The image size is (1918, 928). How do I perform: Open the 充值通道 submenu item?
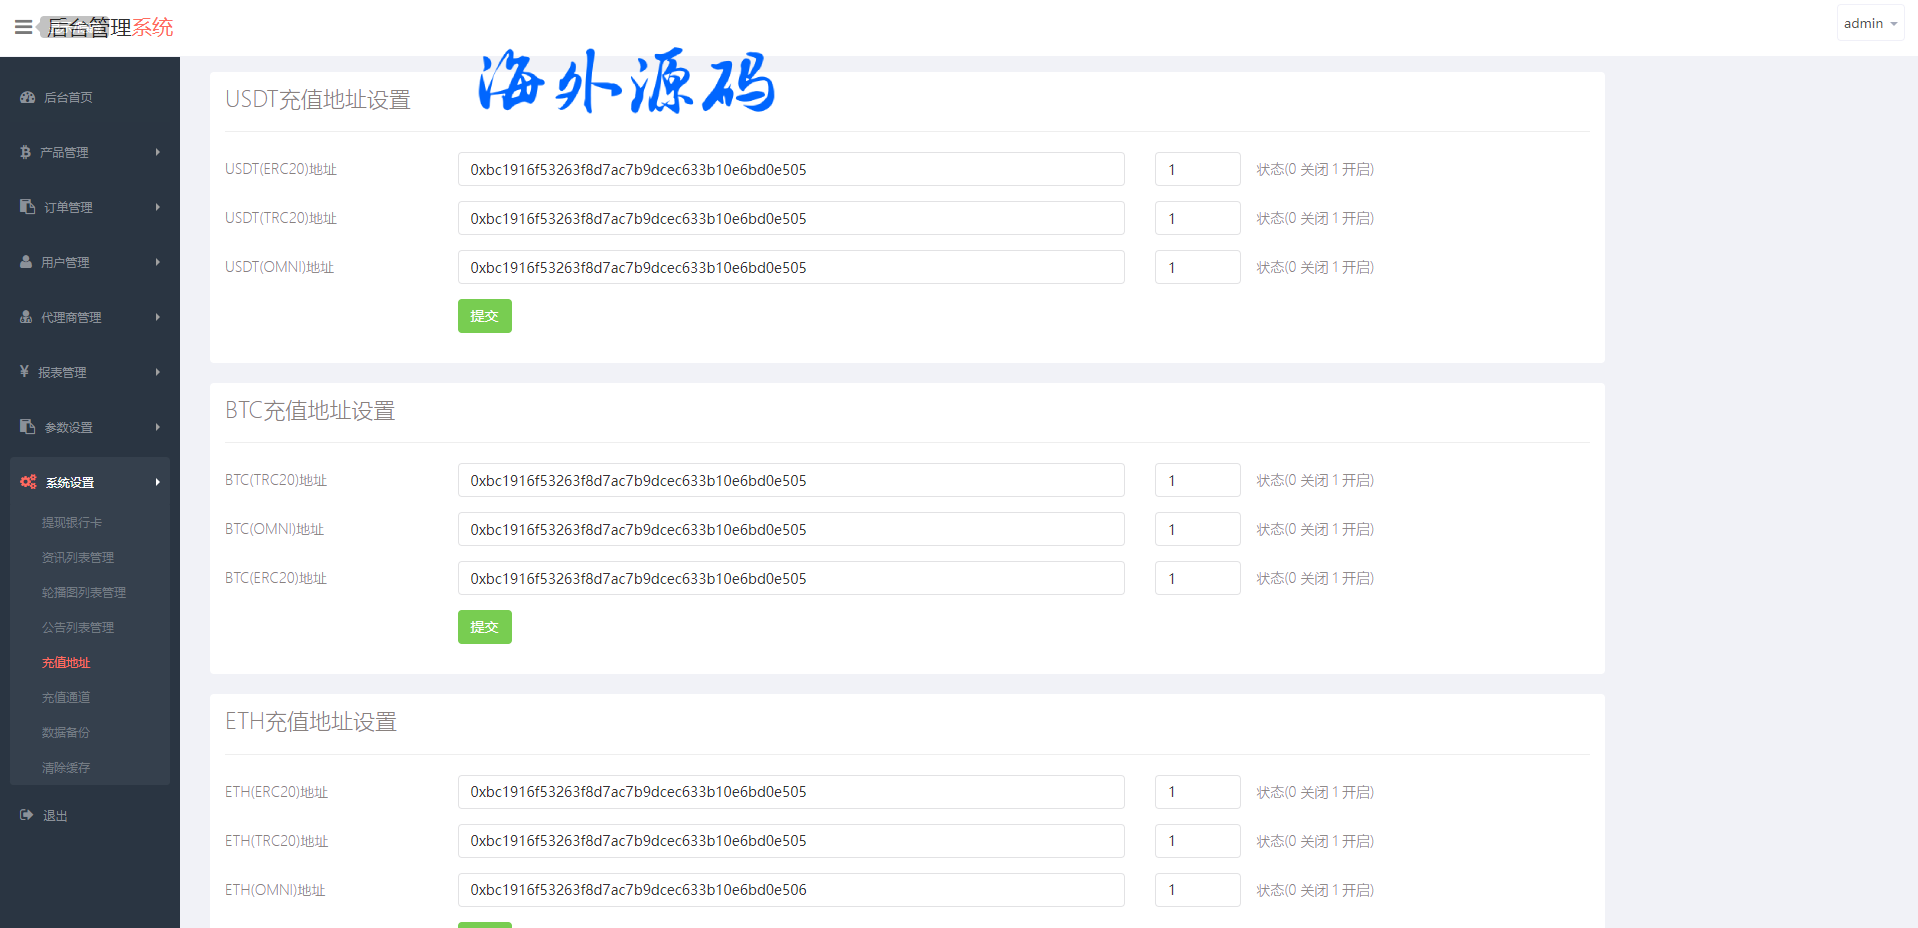coord(66,698)
